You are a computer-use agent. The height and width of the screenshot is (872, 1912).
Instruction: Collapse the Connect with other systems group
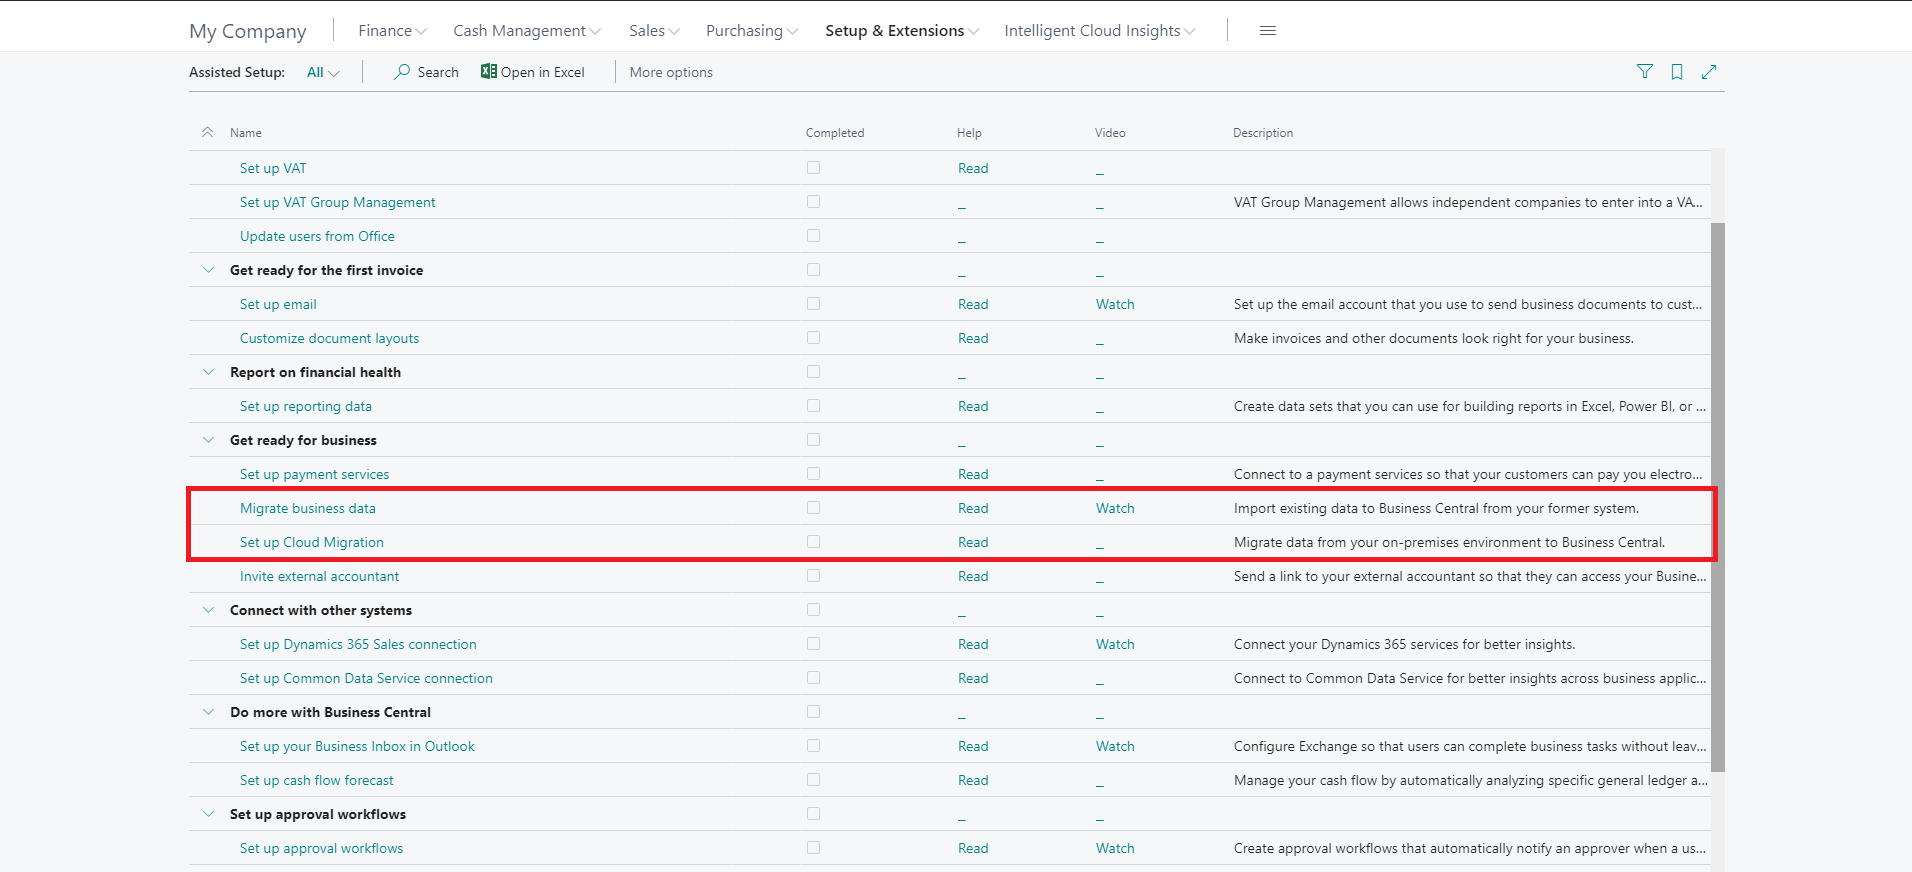tap(208, 610)
